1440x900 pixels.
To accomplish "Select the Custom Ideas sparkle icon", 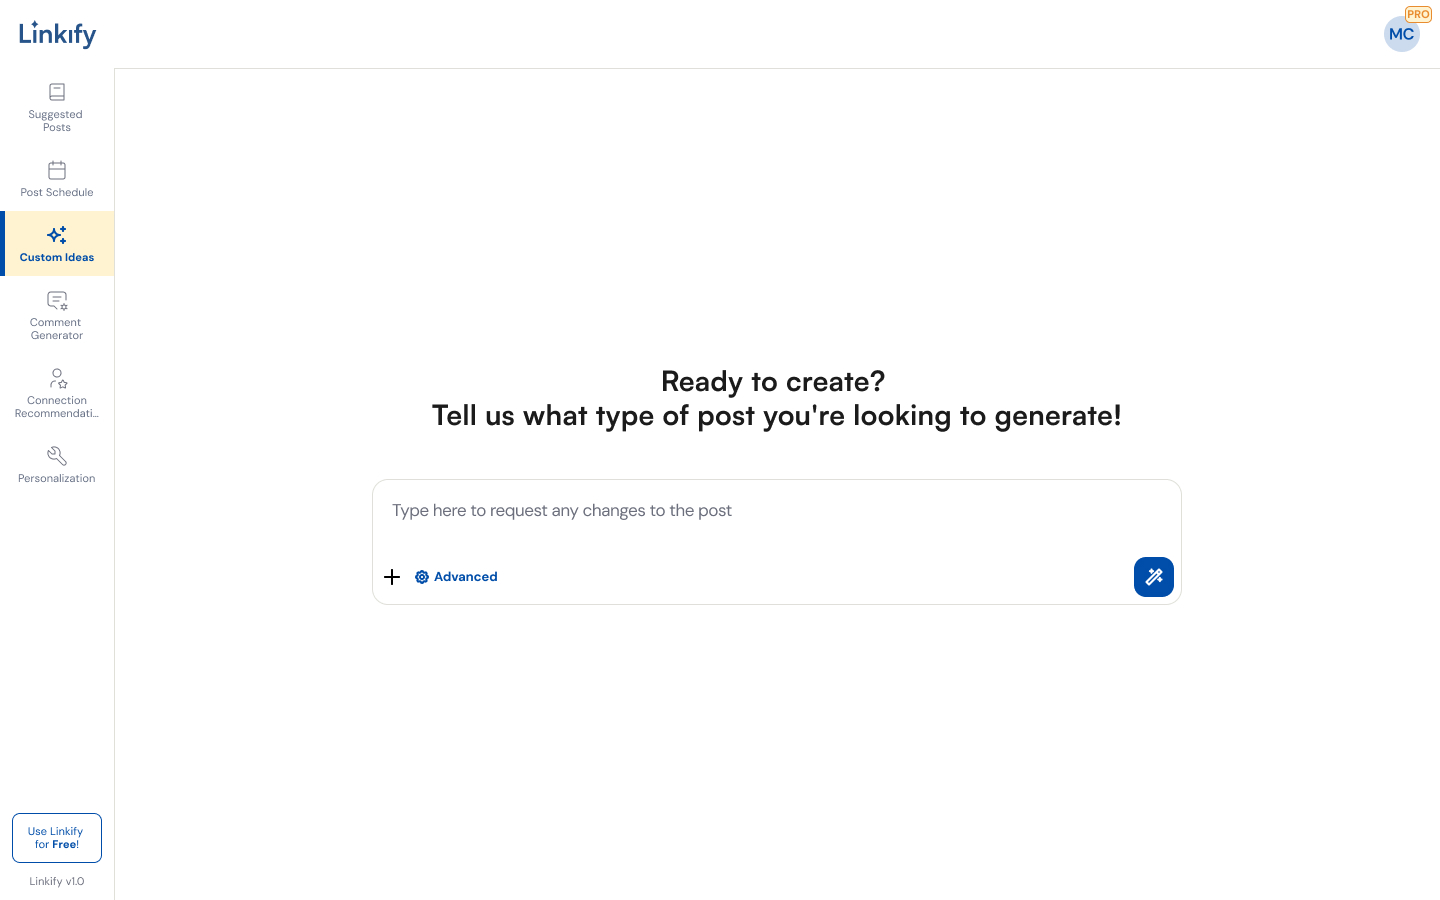I will (x=57, y=235).
